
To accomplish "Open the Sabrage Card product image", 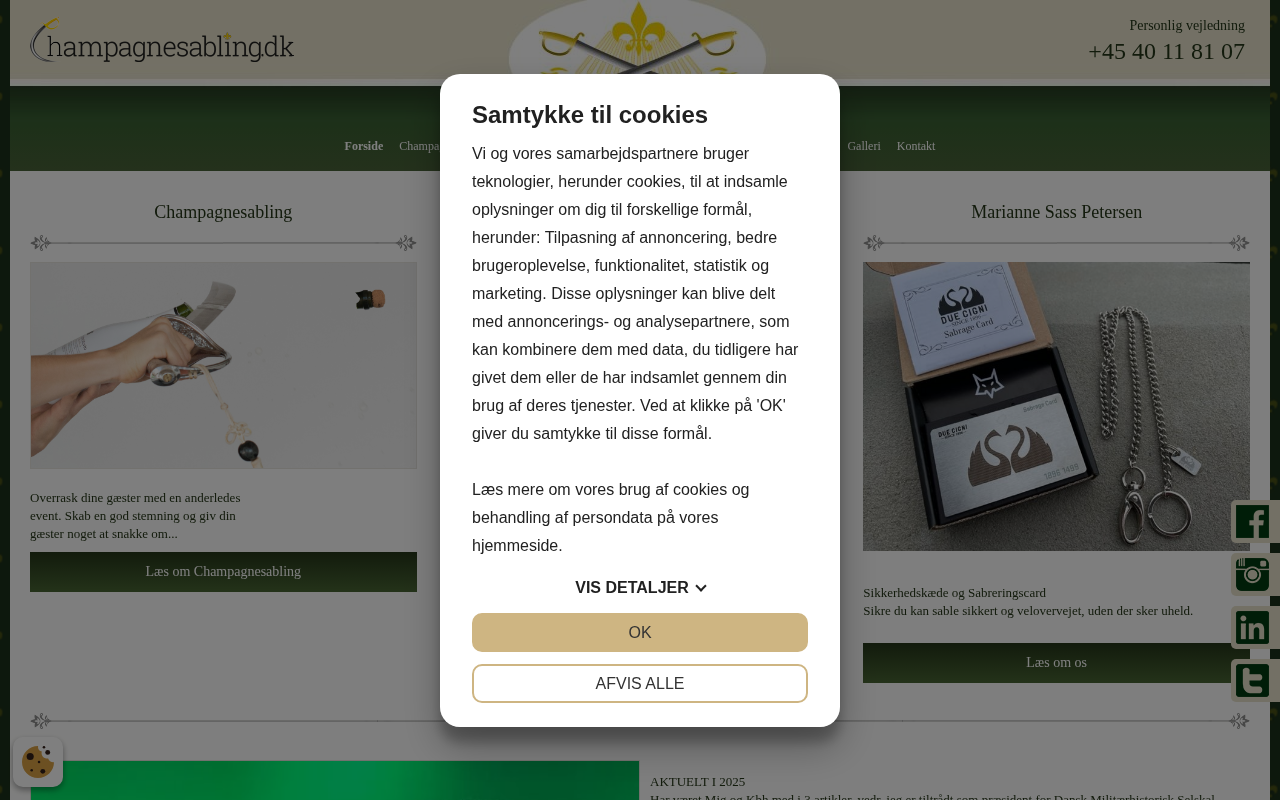I will (1056, 406).
